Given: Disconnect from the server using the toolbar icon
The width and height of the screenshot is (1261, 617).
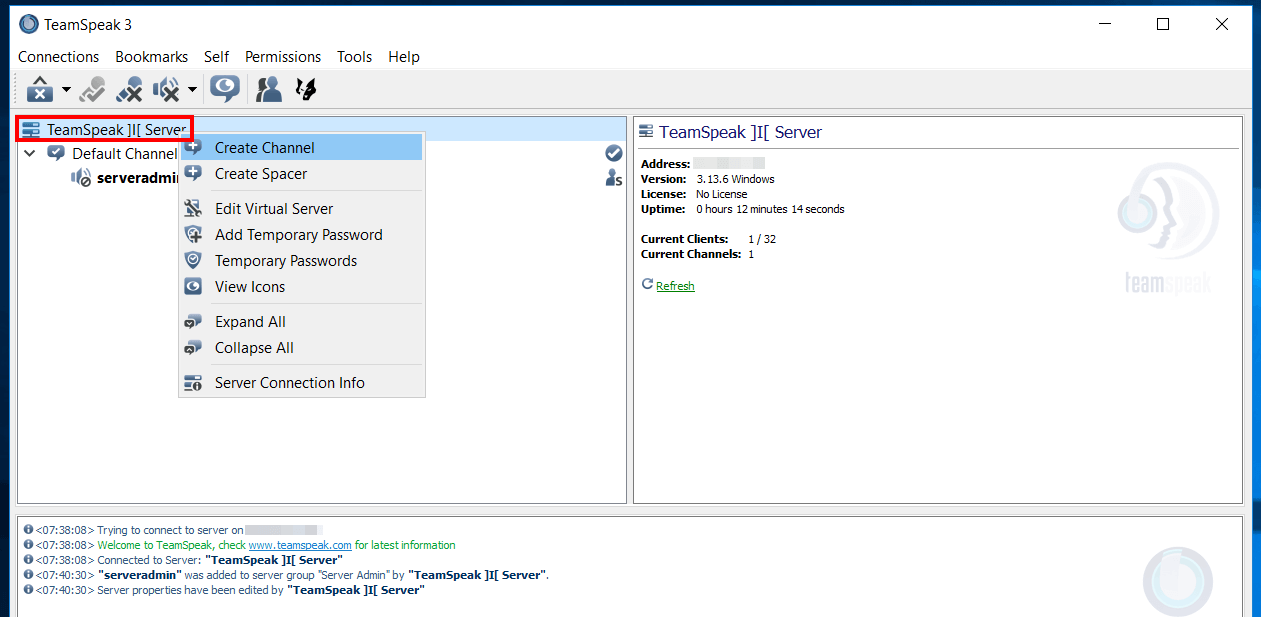Looking at the screenshot, I should (x=40, y=89).
